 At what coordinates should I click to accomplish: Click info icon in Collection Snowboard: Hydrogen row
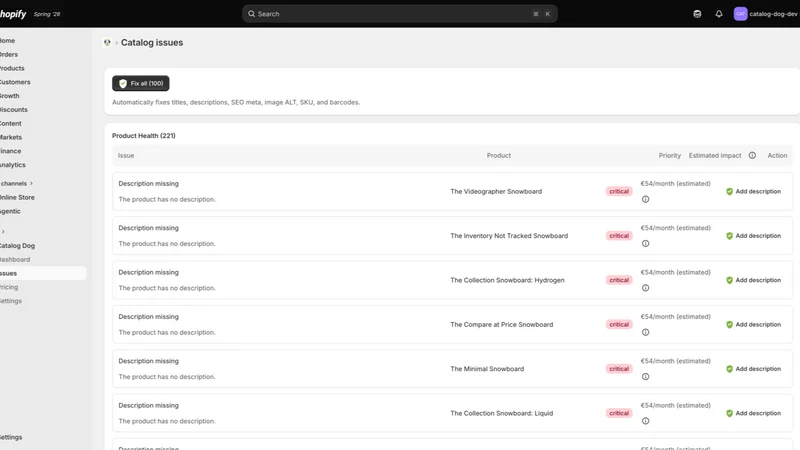pos(645,288)
